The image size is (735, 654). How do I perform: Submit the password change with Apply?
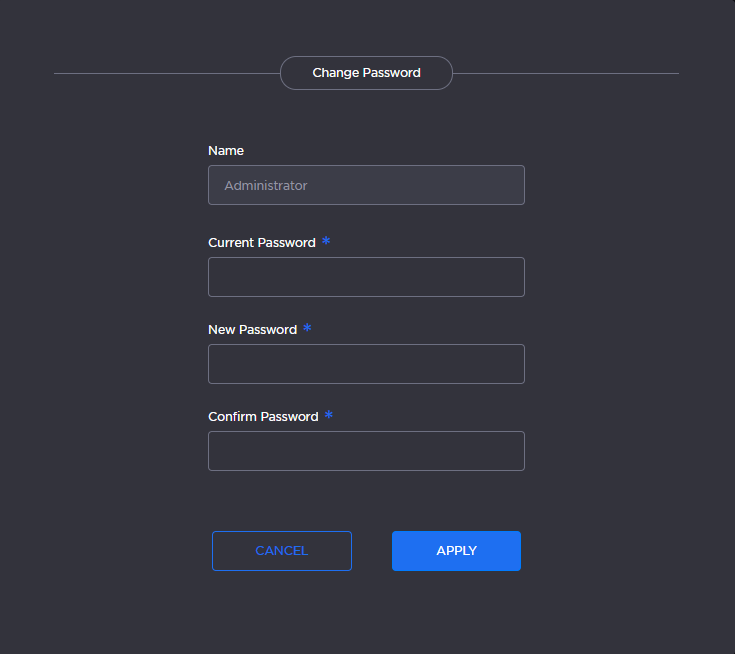pyautogui.click(x=456, y=551)
